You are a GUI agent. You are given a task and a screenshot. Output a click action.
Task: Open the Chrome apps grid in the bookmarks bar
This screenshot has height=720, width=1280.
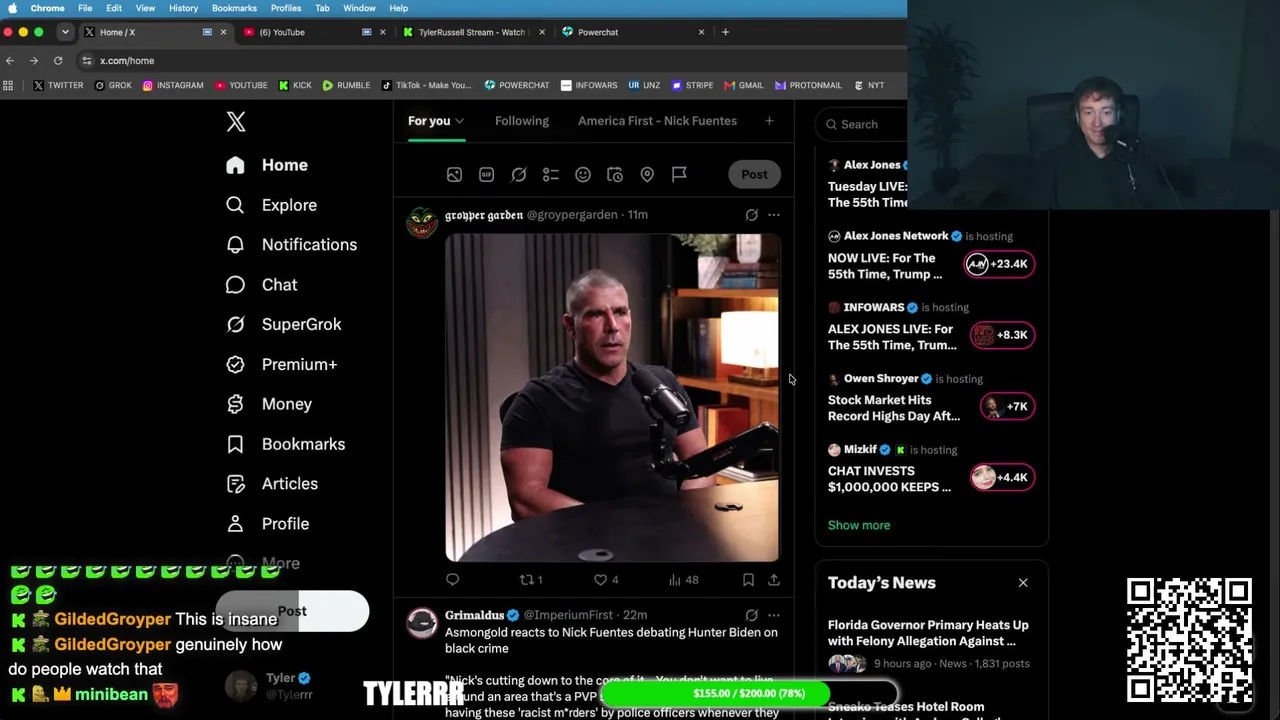[x=9, y=86]
